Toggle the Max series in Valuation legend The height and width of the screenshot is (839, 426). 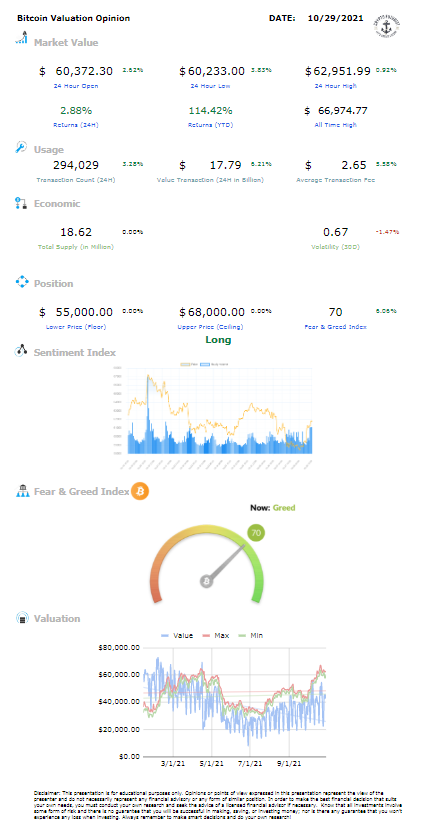coord(215,635)
